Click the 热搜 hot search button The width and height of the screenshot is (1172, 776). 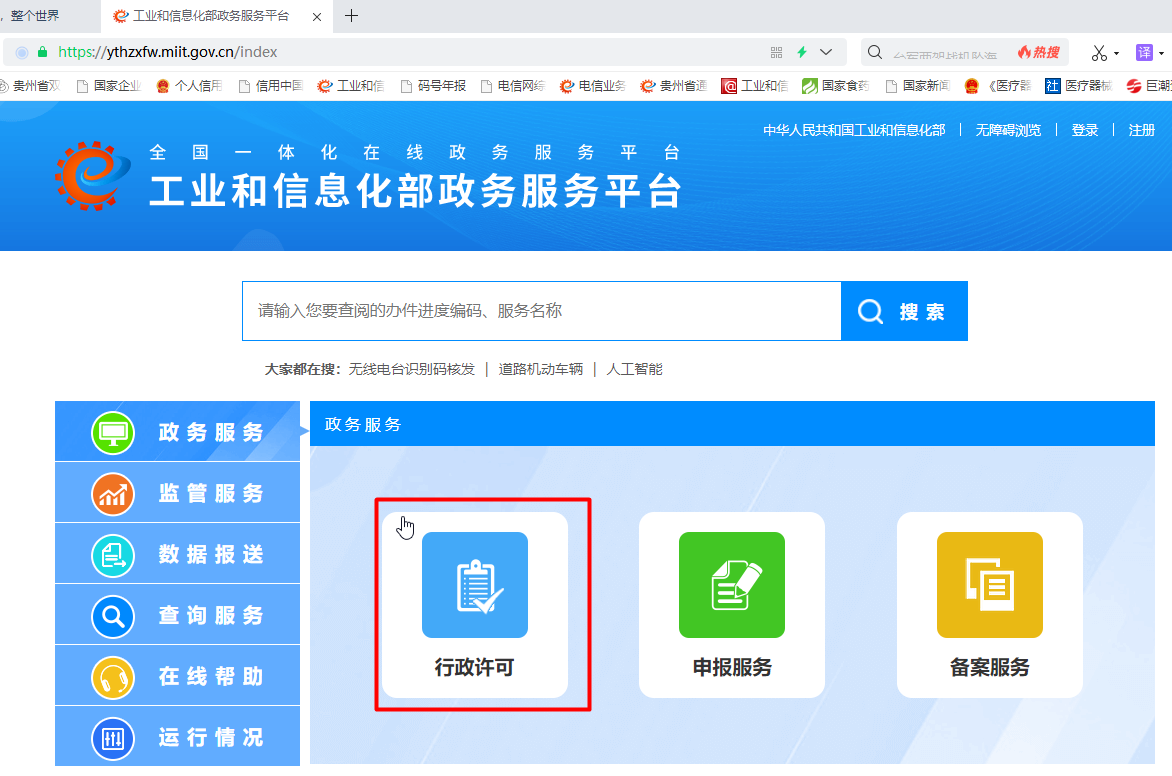(1039, 52)
